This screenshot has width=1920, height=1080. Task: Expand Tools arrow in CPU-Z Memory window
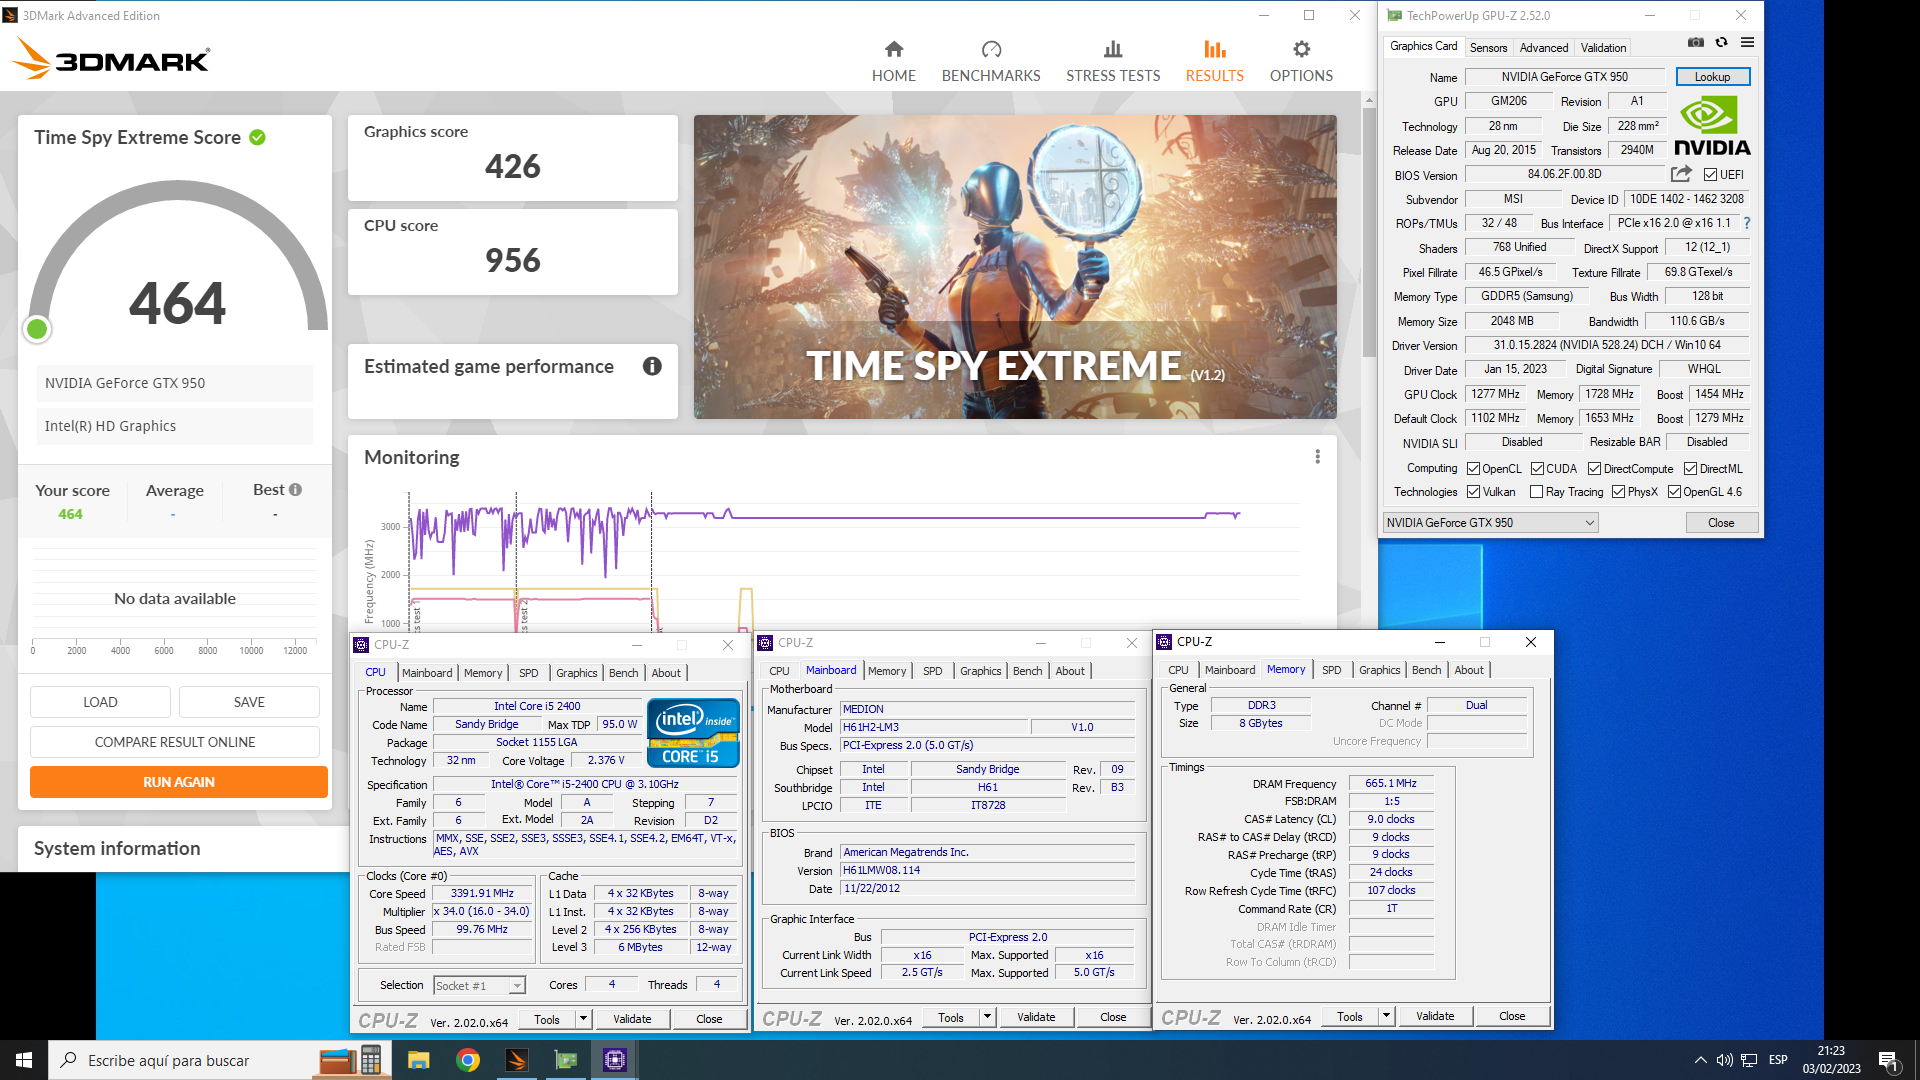pos(1386,1016)
